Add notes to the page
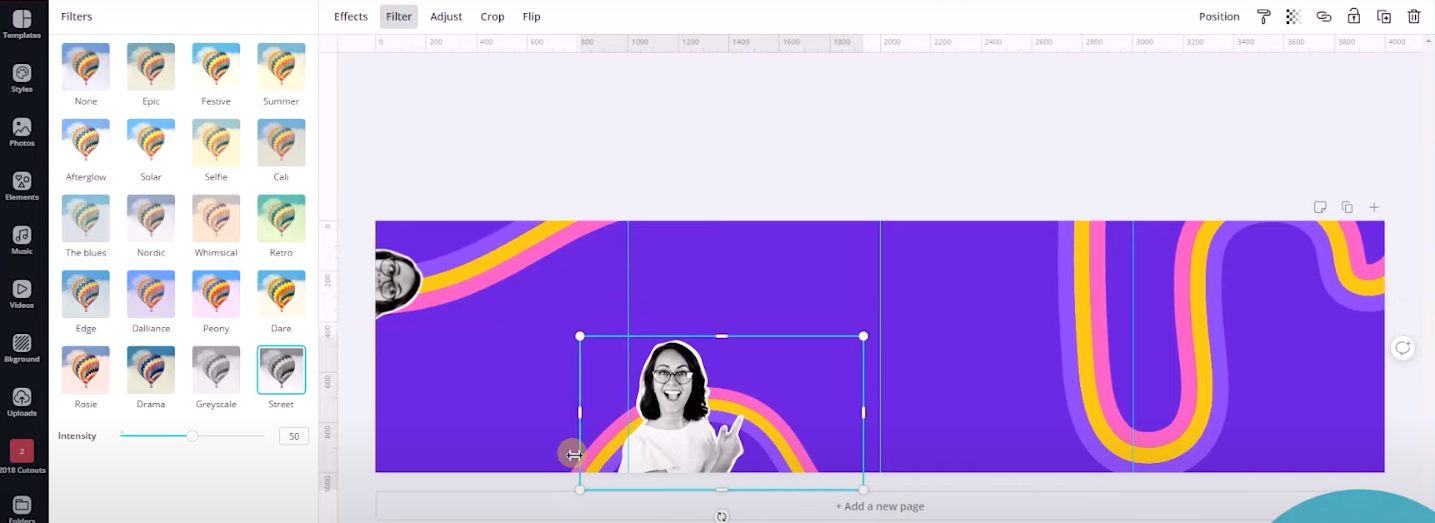 coord(1320,207)
